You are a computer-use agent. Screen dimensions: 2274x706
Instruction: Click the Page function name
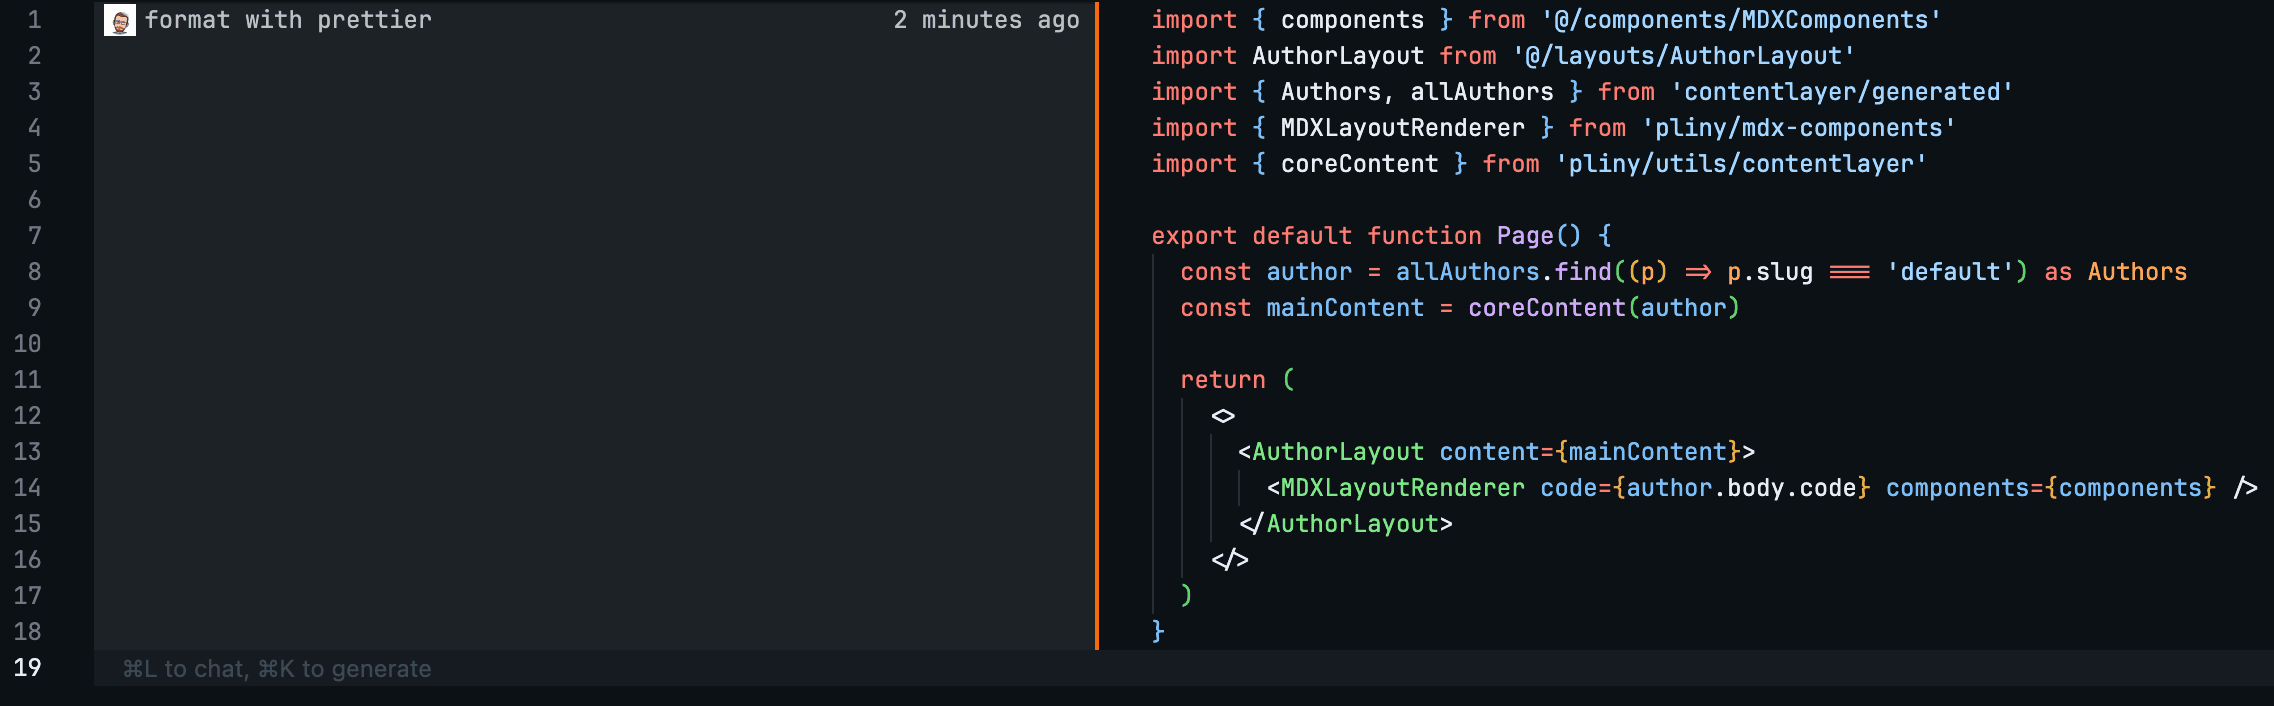[x=1525, y=236]
